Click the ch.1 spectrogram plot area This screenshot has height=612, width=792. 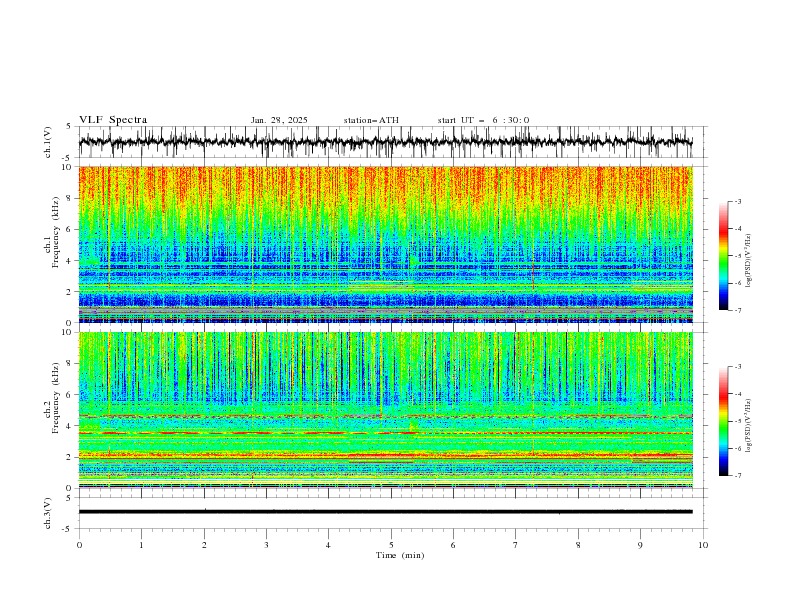click(385, 244)
